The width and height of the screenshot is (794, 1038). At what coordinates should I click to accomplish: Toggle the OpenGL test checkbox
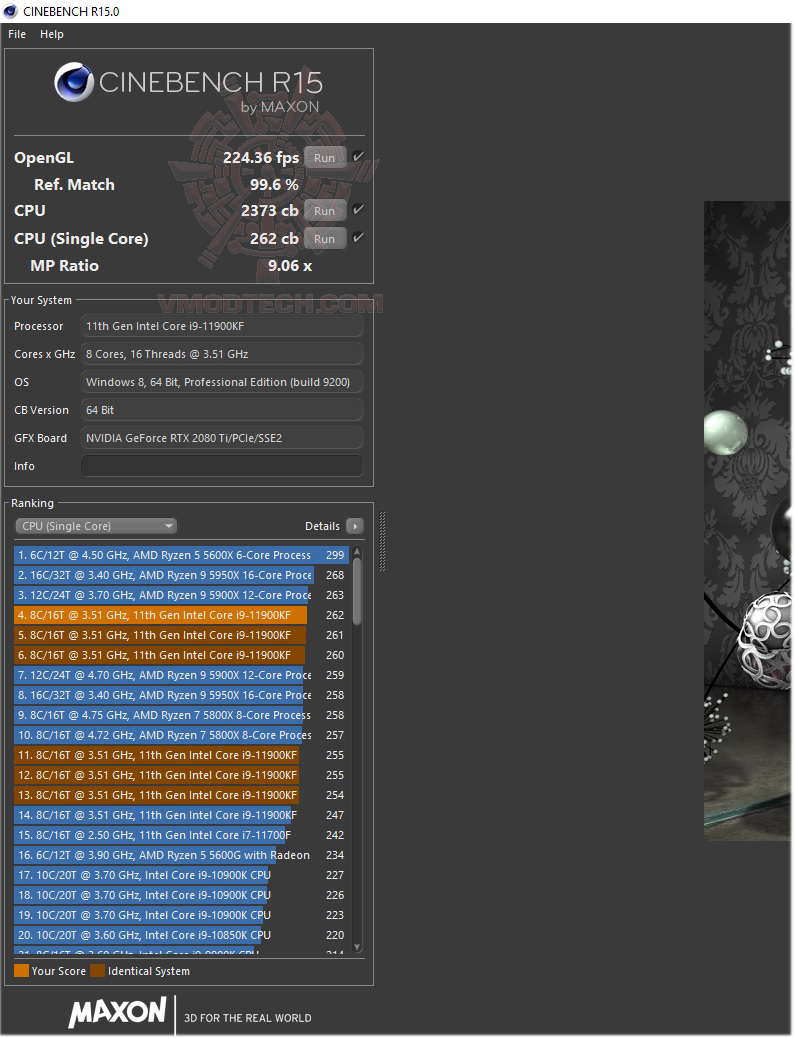358,157
